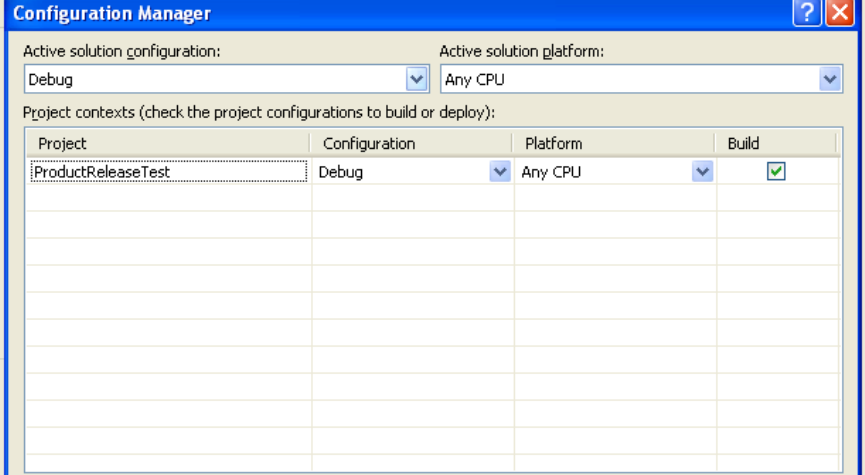Screen dimensions: 865x475
Task: Uncheck the Build checkbox for ProductReleaseTest
Action: [775, 172]
